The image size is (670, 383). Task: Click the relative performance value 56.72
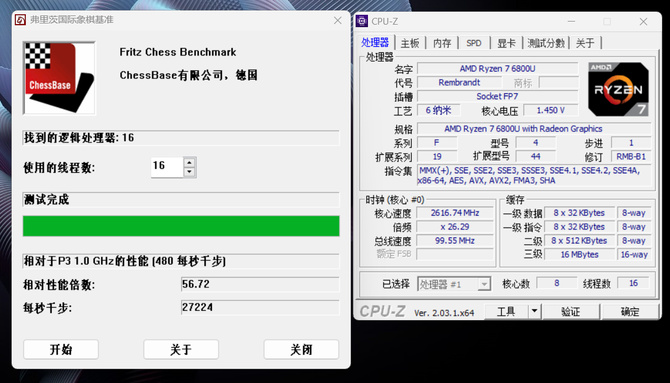(x=260, y=284)
